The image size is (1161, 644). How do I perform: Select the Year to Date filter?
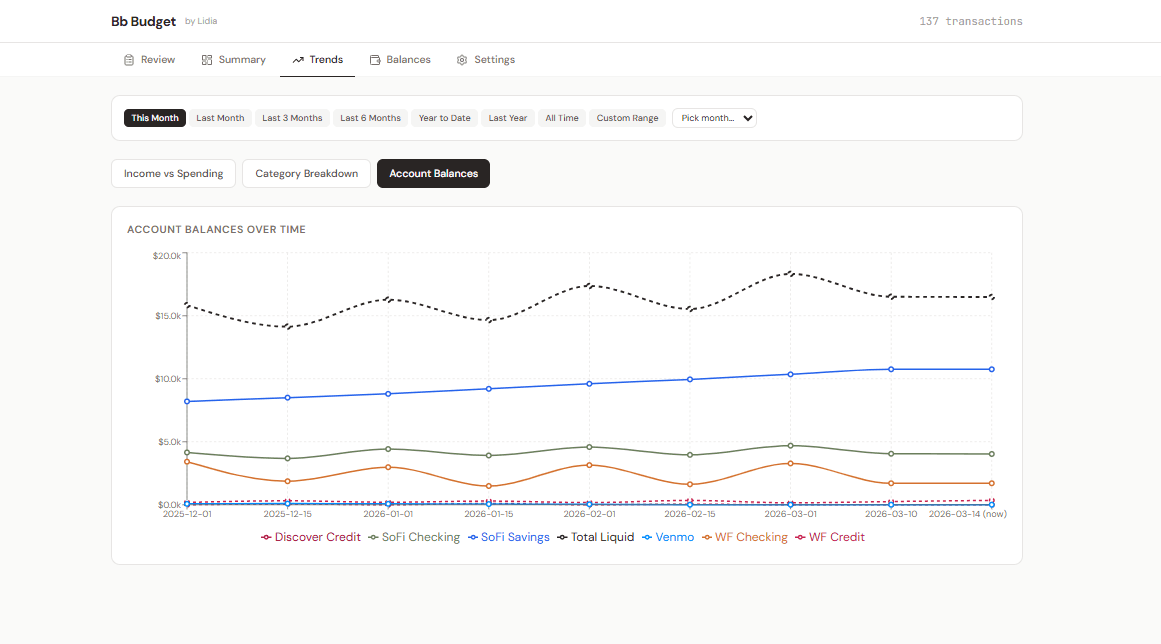tap(444, 118)
